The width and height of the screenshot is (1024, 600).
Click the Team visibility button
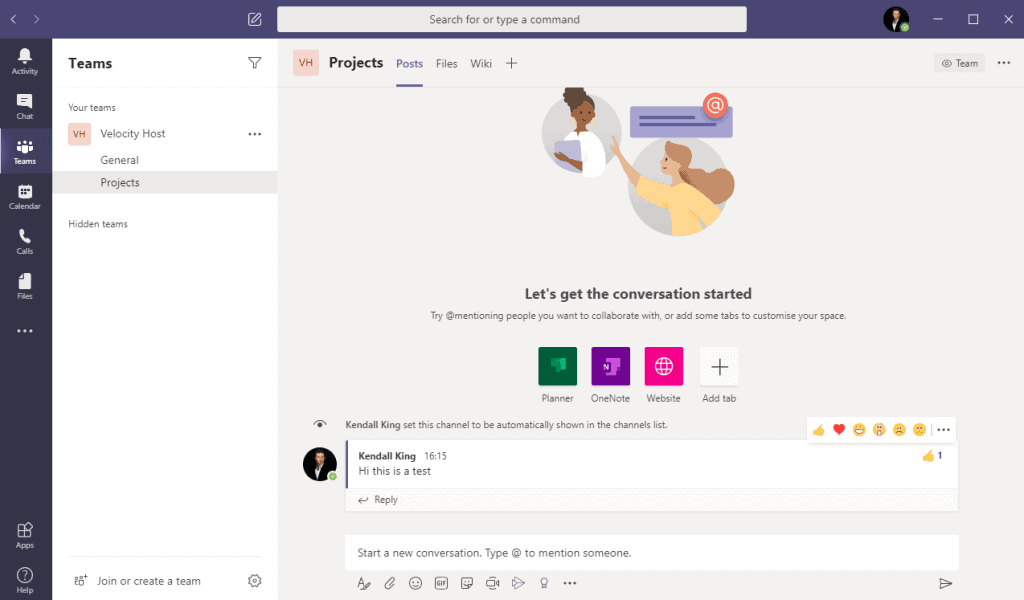tap(959, 63)
